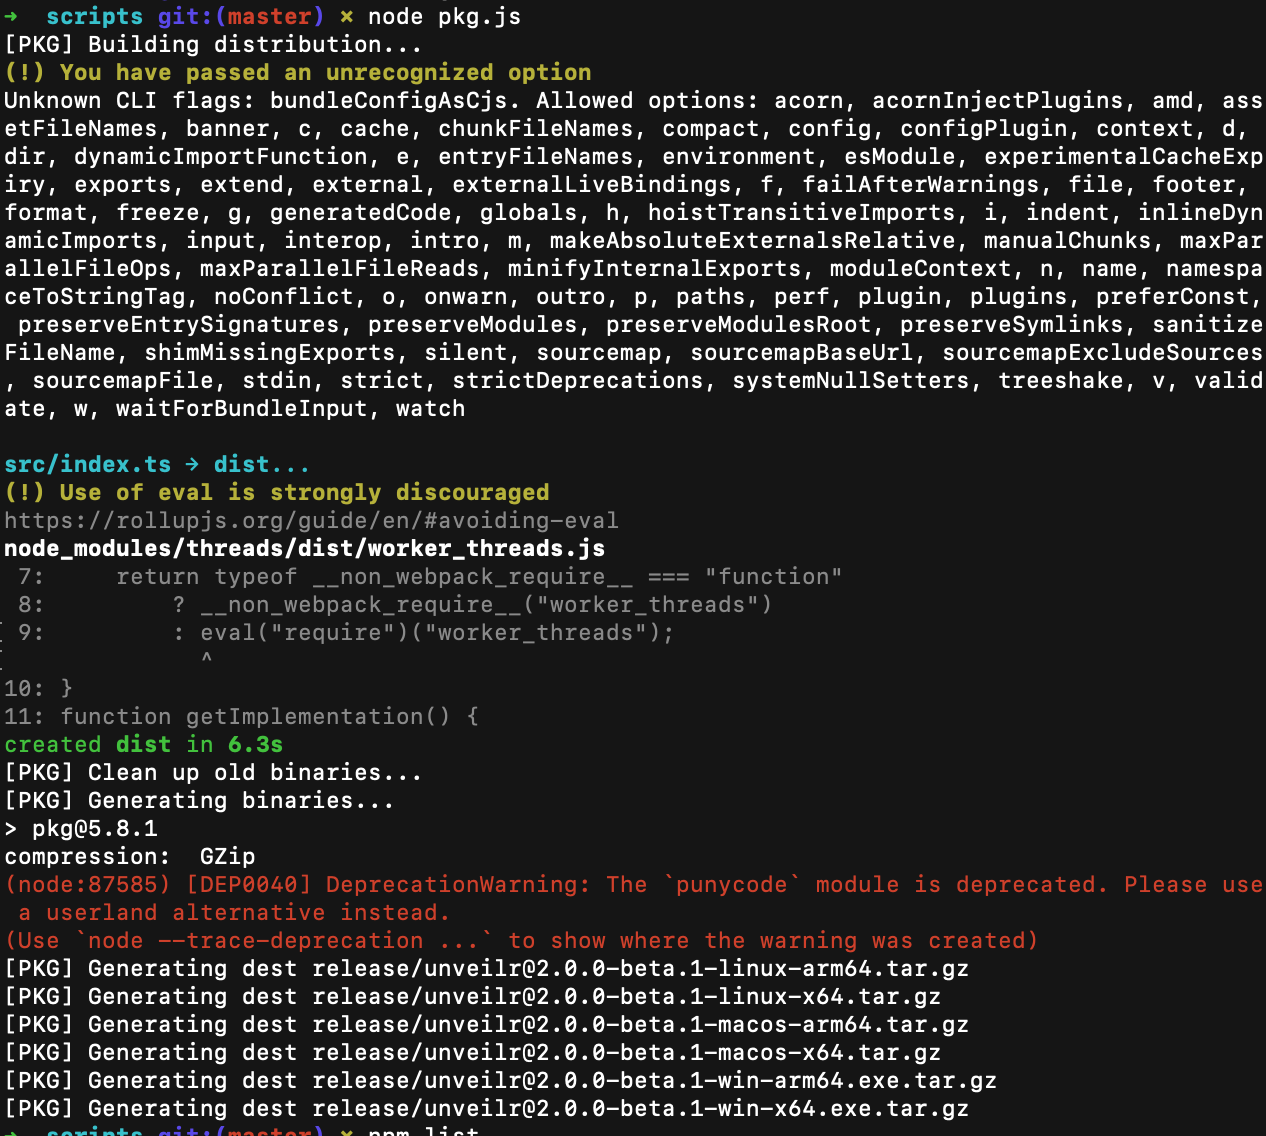The width and height of the screenshot is (1266, 1136).
Task: Click the node_modules/threads/dist/worker_threads.js file path
Action: 304,549
